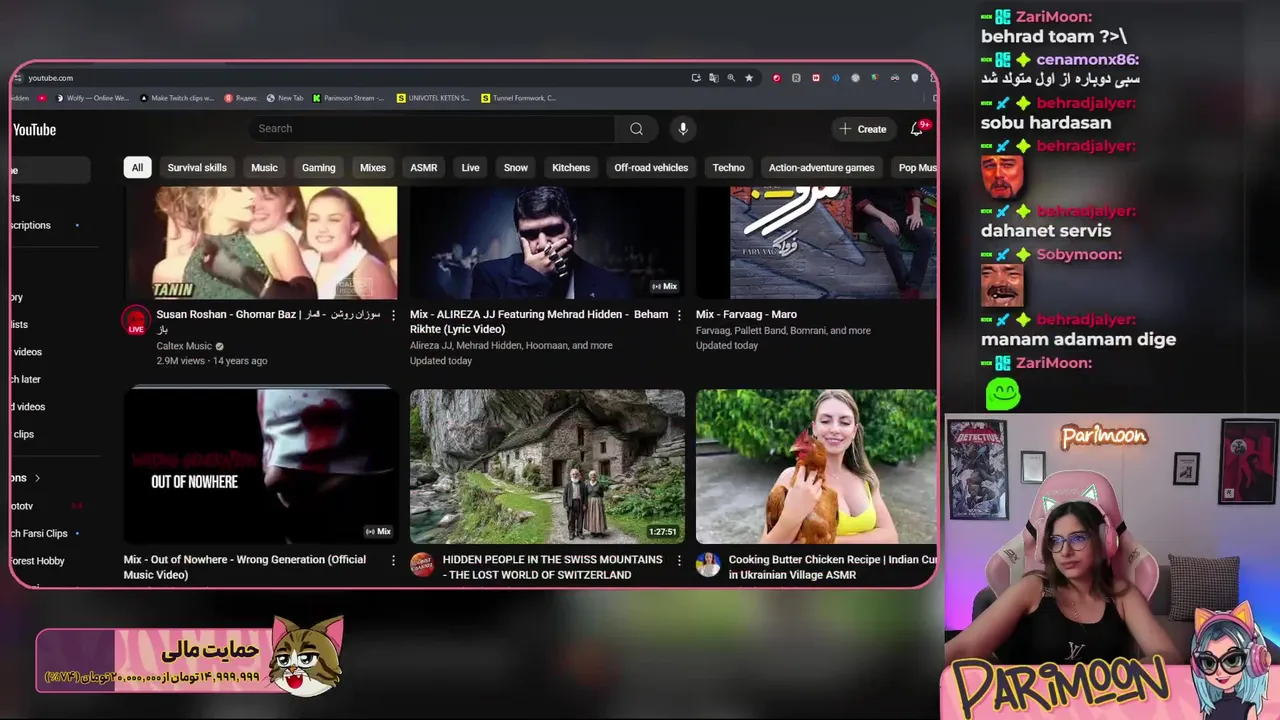Click title 'Mix - Farvaag - Maro'
Screen dimensions: 1280x720
(x=746, y=314)
